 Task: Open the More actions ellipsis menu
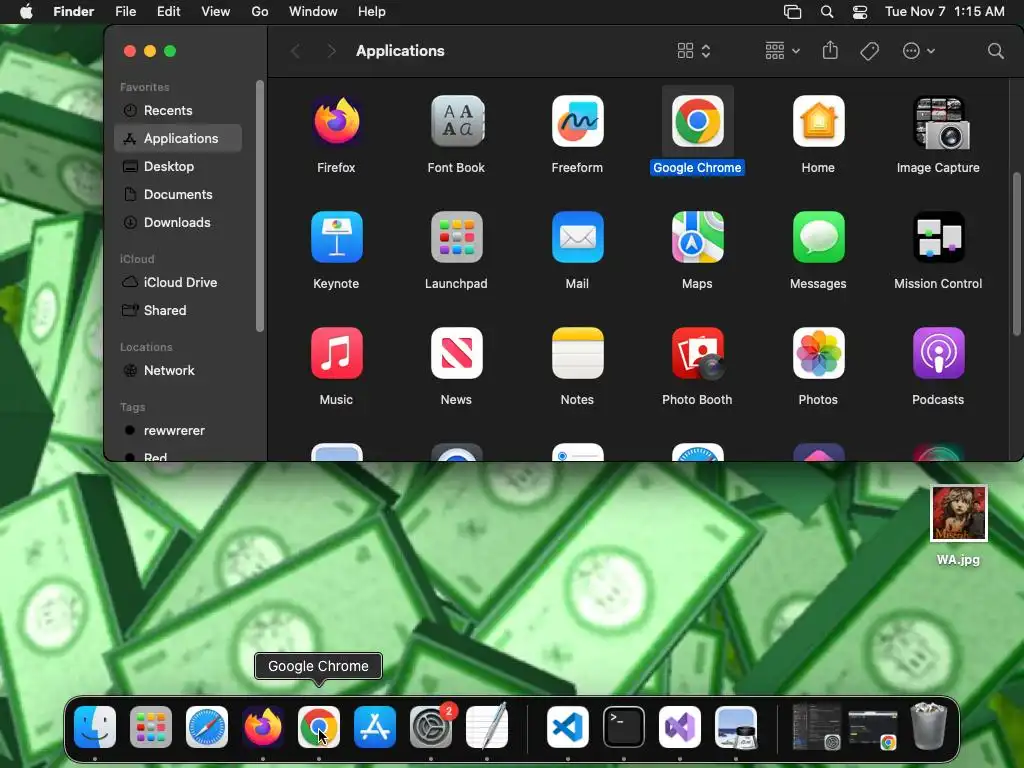[x=918, y=51]
